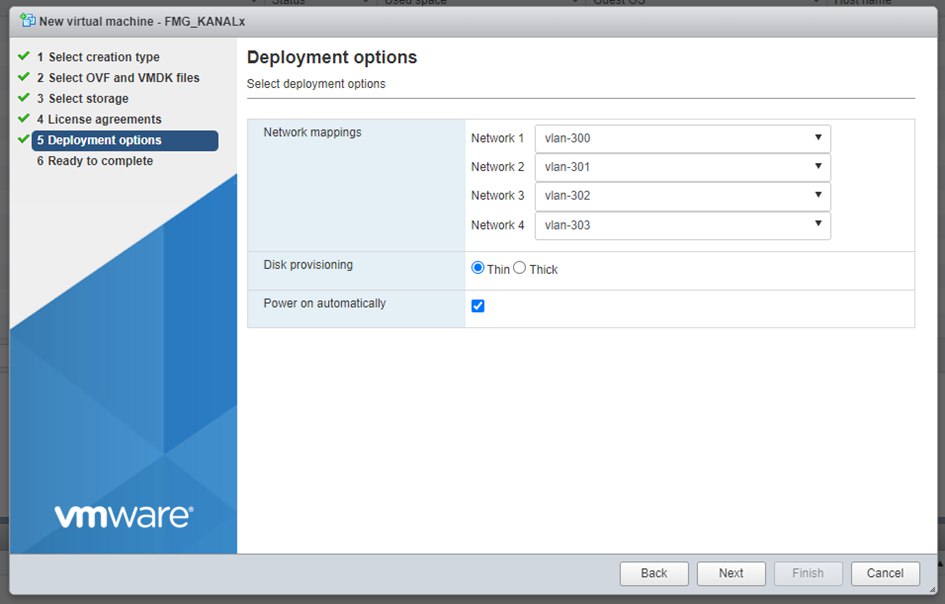Click the Back button
945x604 pixels.
pyautogui.click(x=654, y=573)
